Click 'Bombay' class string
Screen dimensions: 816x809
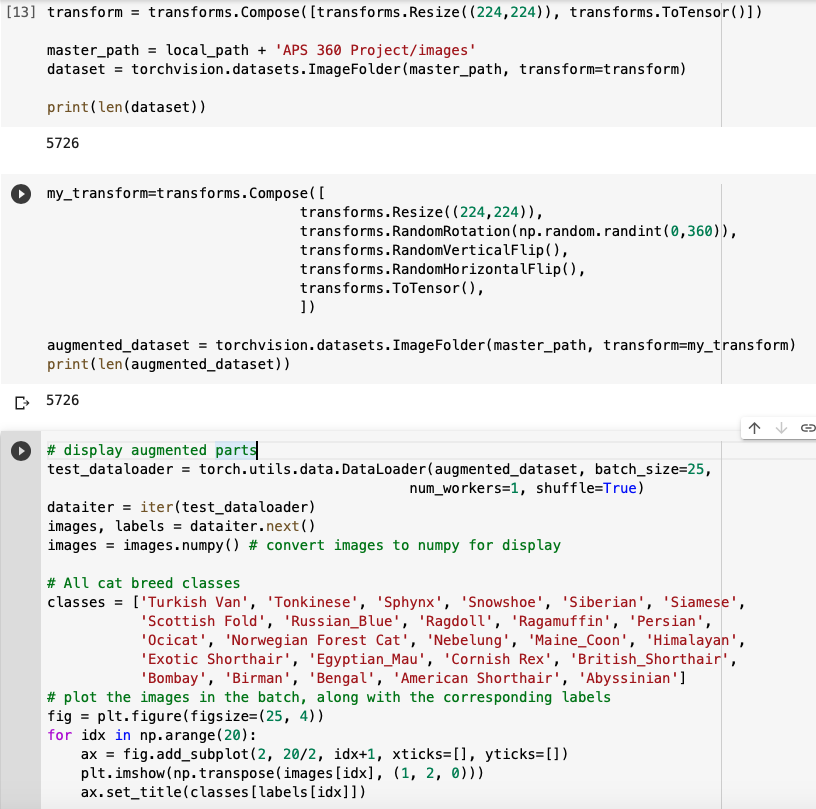pos(173,678)
